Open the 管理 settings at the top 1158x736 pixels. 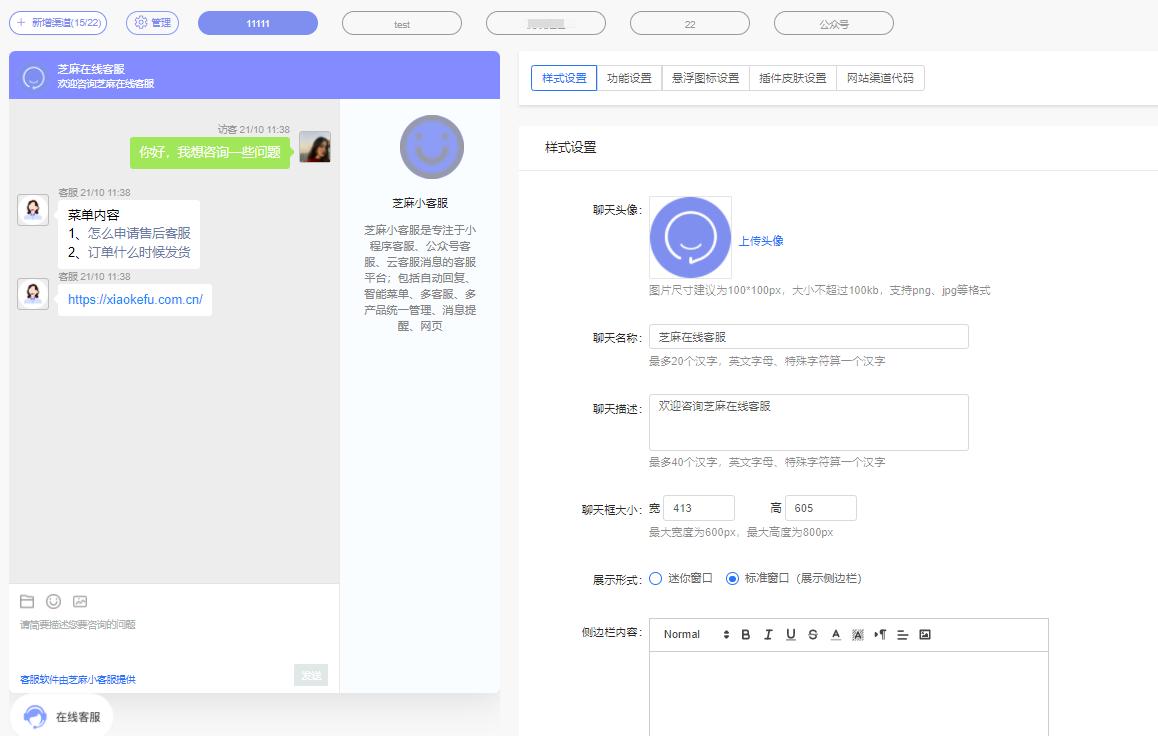[151, 22]
